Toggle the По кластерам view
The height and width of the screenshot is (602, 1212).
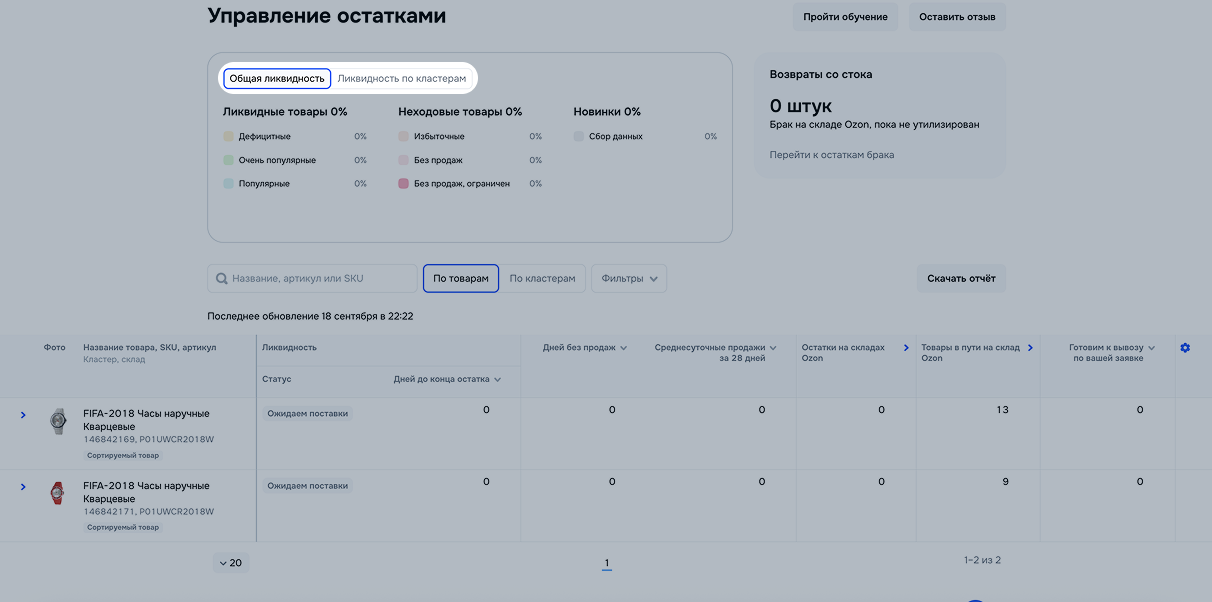click(542, 279)
